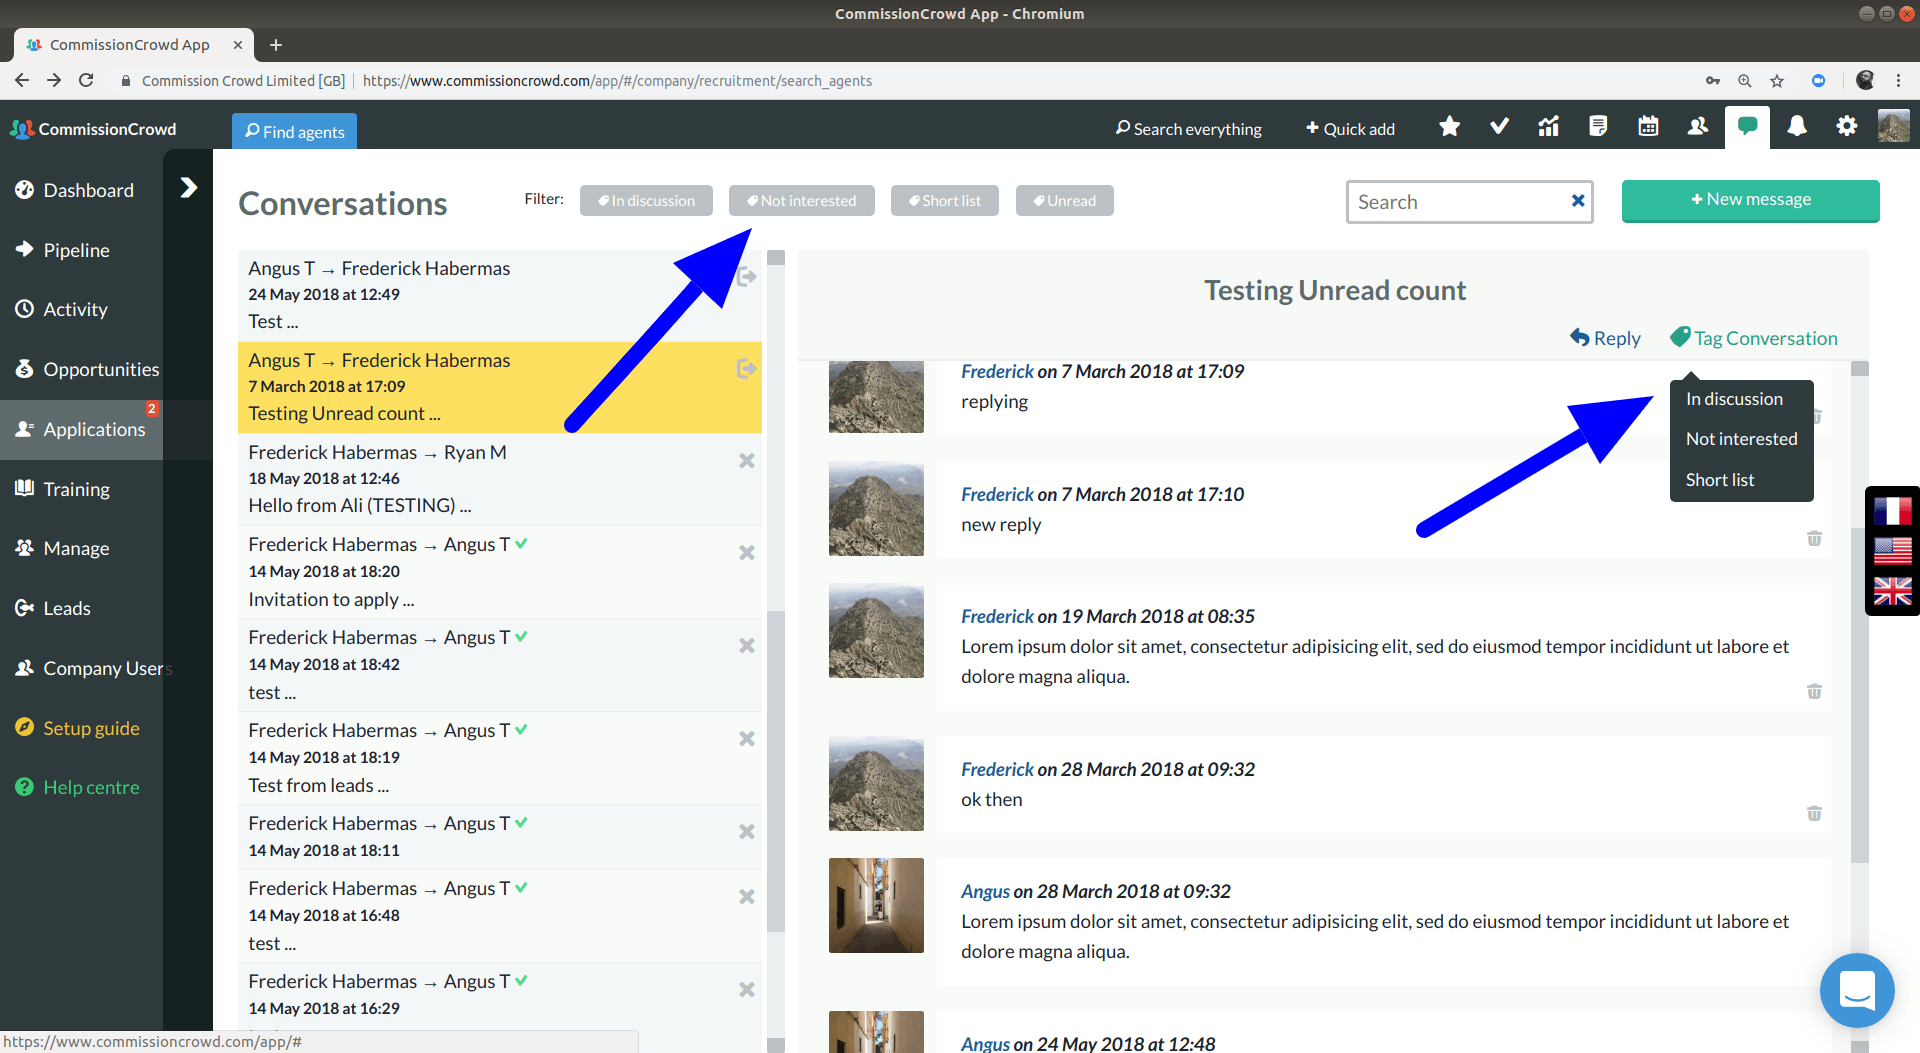Delete the 'new reply' message with trash icon
1920x1053 pixels.
pos(1814,539)
